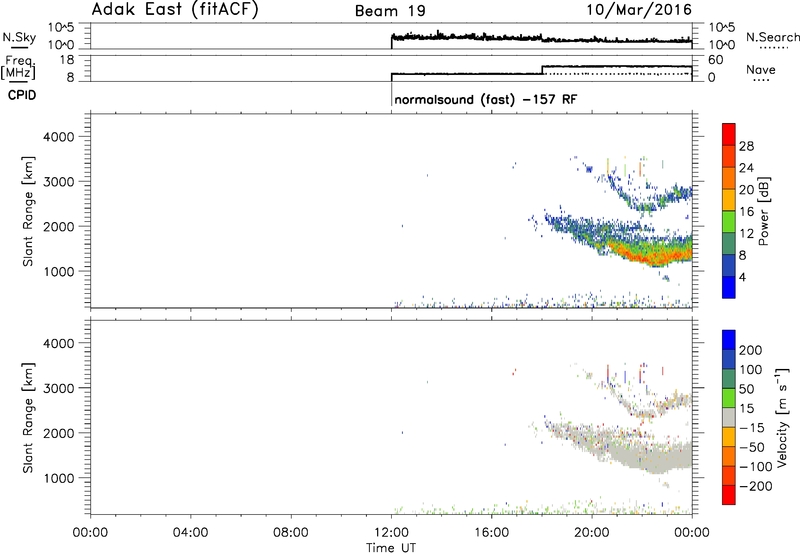Click the strong orange backscatter band in power plot
Screen dimensions: 800x554
(x=651, y=256)
